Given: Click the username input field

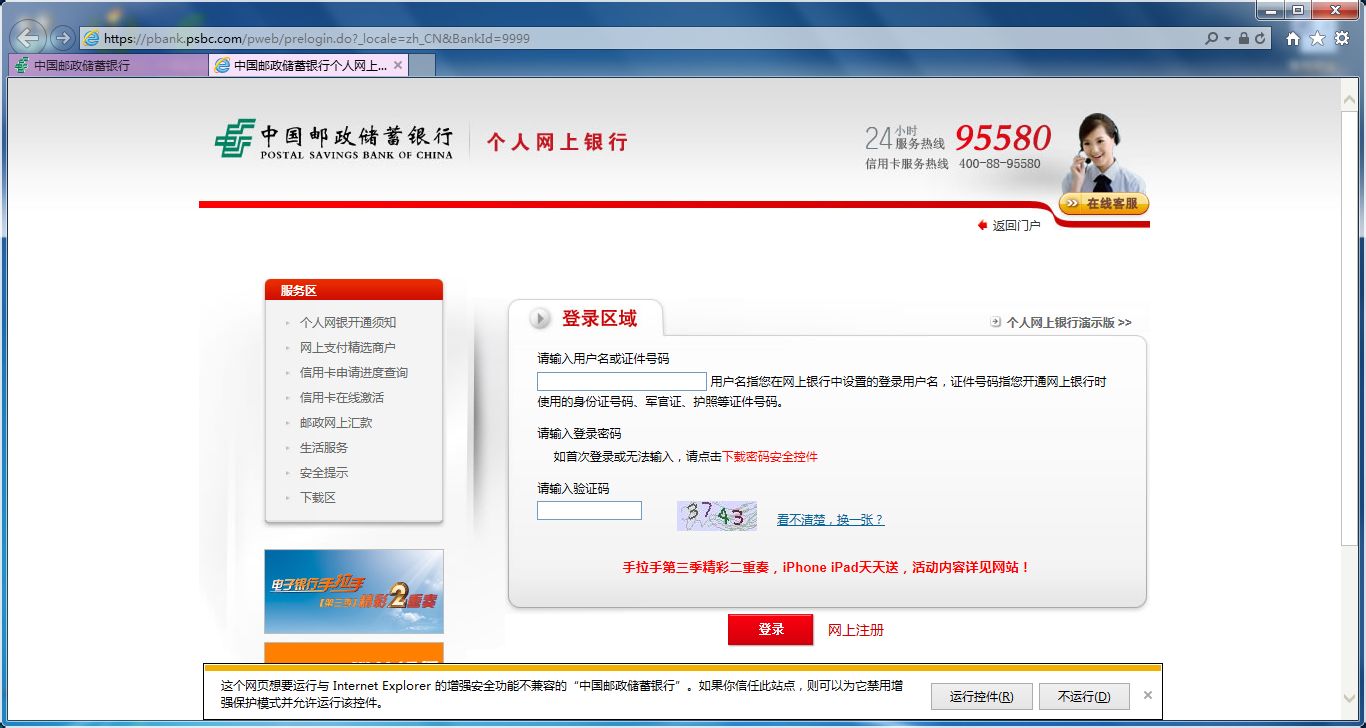Looking at the screenshot, I should pos(621,381).
